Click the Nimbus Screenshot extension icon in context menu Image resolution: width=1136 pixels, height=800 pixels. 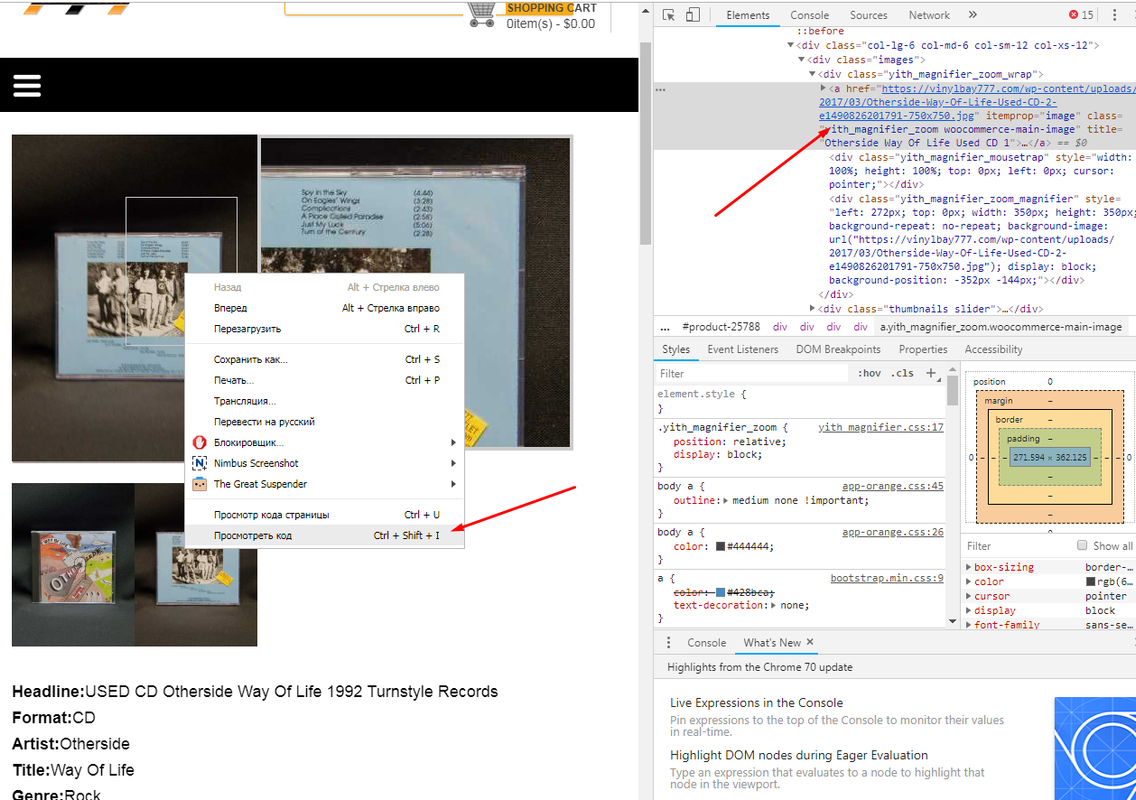pyautogui.click(x=199, y=463)
